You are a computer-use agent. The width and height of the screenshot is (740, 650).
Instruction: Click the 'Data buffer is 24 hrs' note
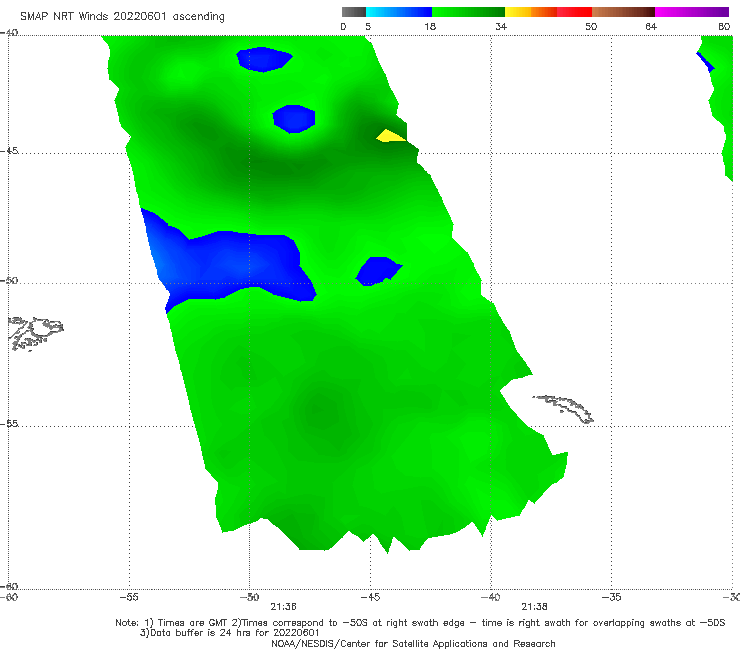(230, 633)
